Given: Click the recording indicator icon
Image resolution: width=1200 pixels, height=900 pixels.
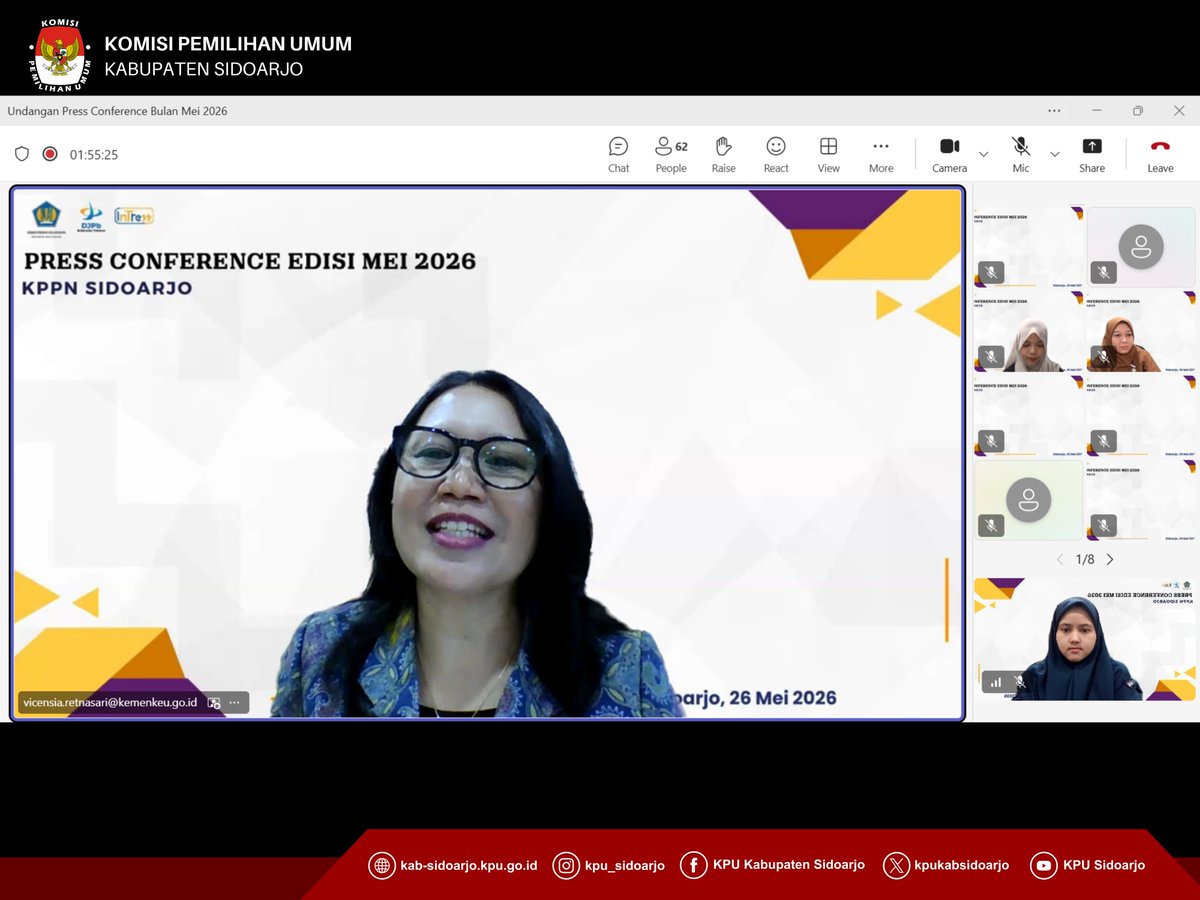Looking at the screenshot, I should [x=50, y=154].
